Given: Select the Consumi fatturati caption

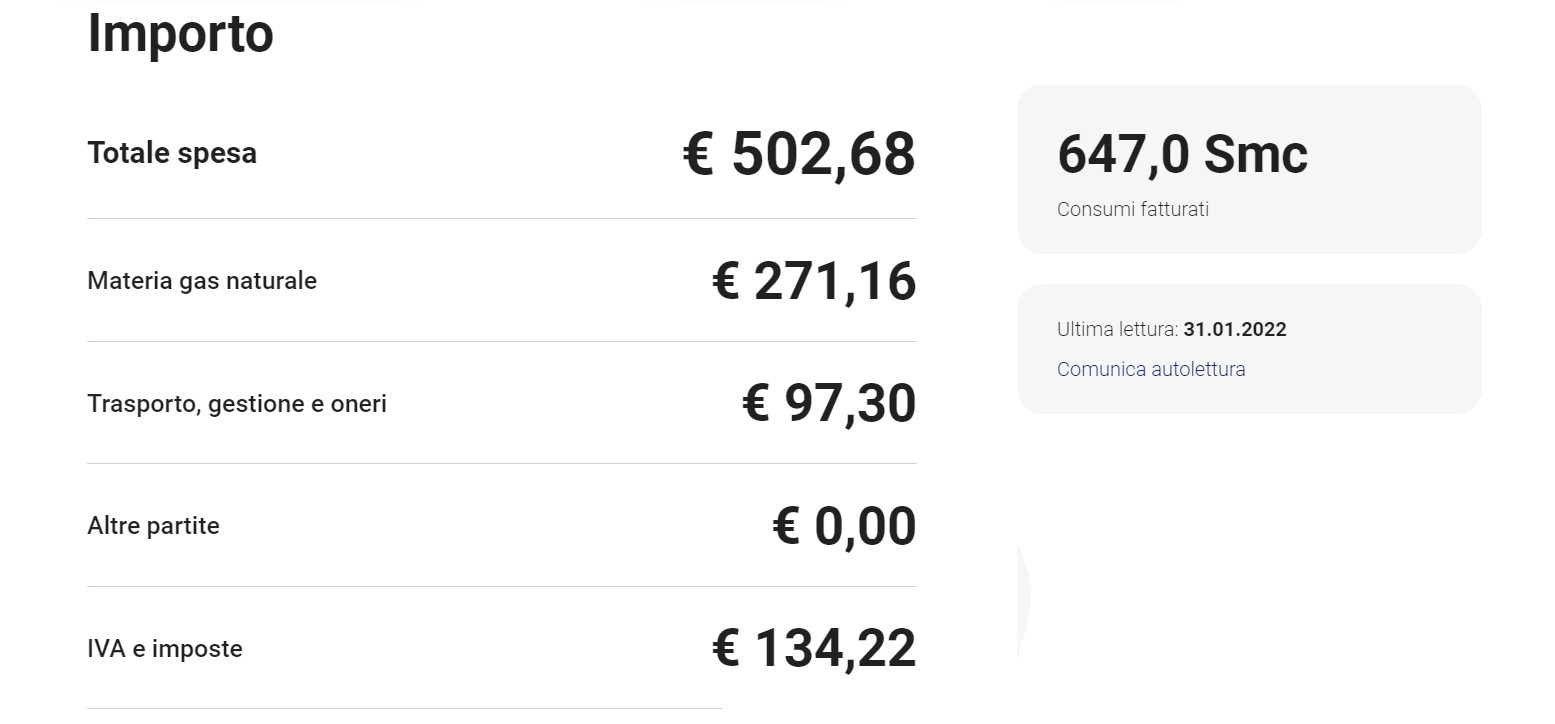Looking at the screenshot, I should pos(1133,210).
